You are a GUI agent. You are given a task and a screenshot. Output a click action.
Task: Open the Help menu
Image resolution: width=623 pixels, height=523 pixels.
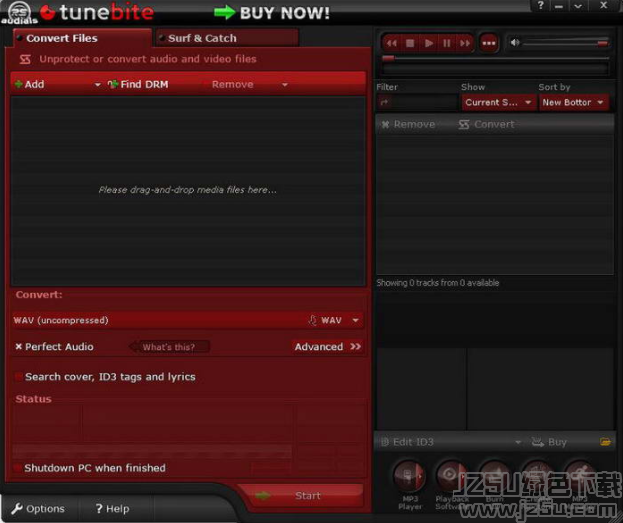112,509
